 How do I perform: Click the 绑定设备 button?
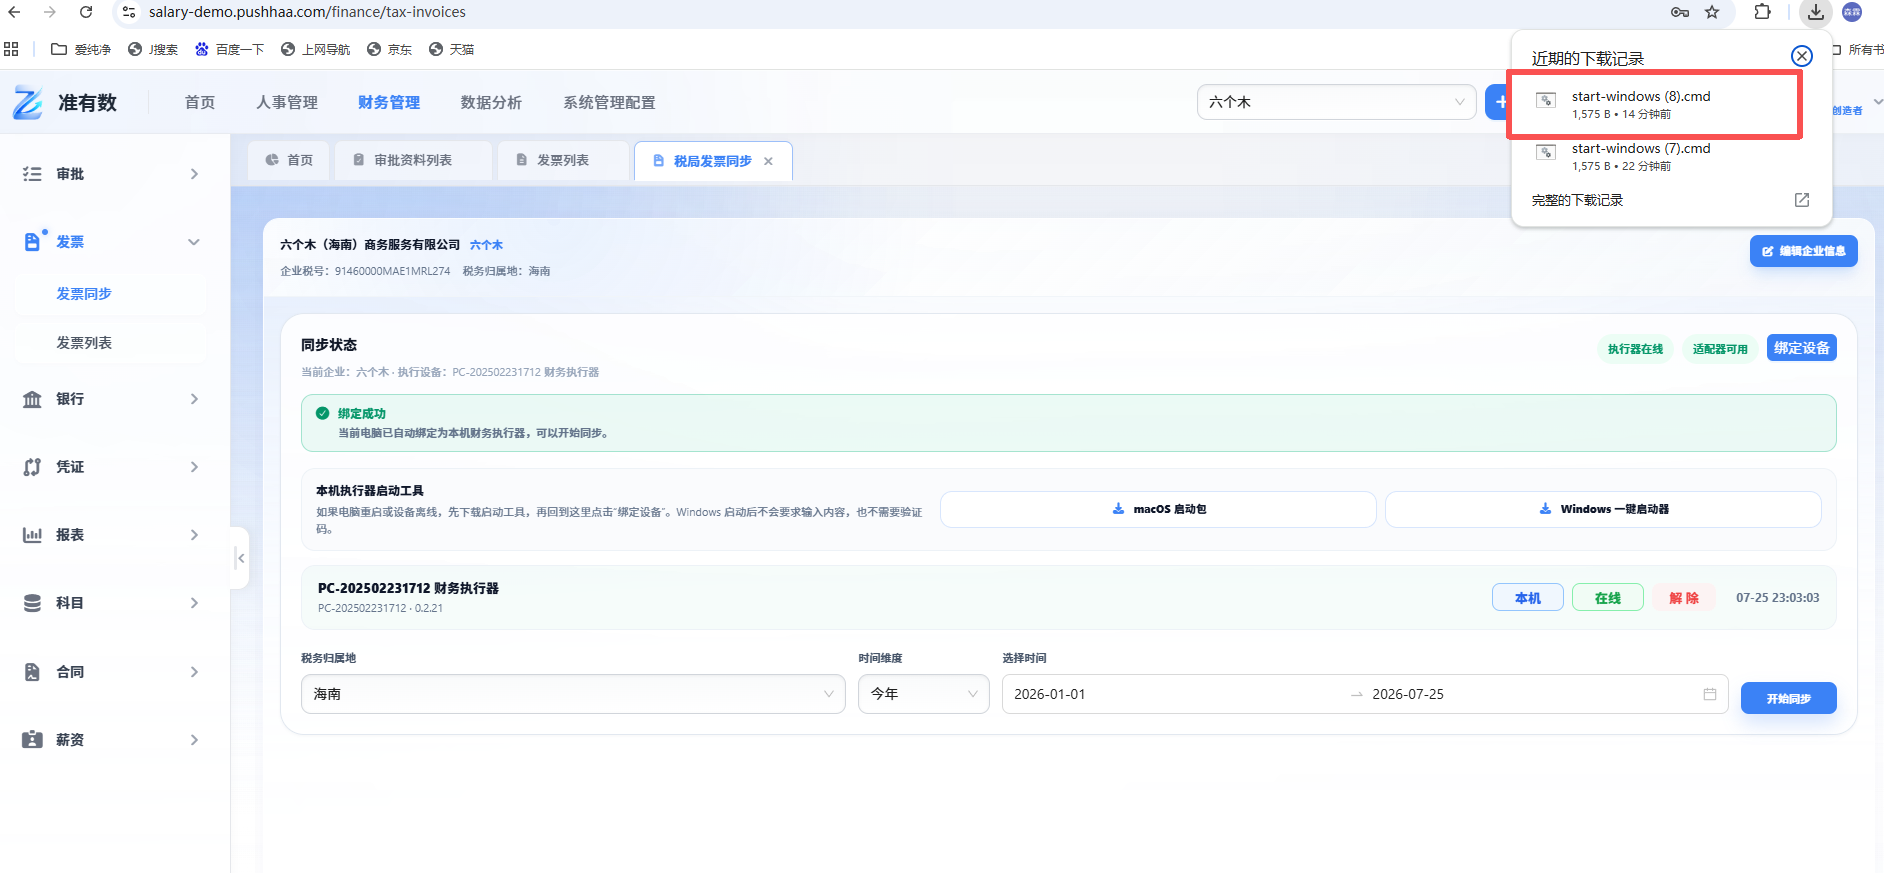(1801, 348)
